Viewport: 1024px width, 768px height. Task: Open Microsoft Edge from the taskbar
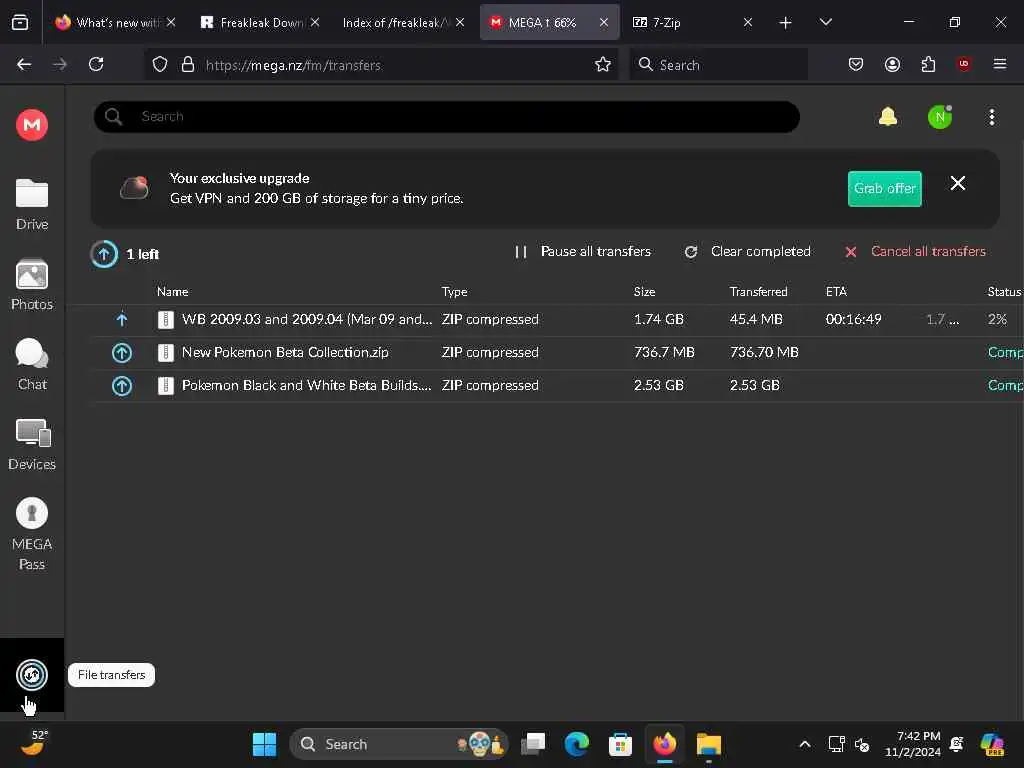tap(577, 744)
